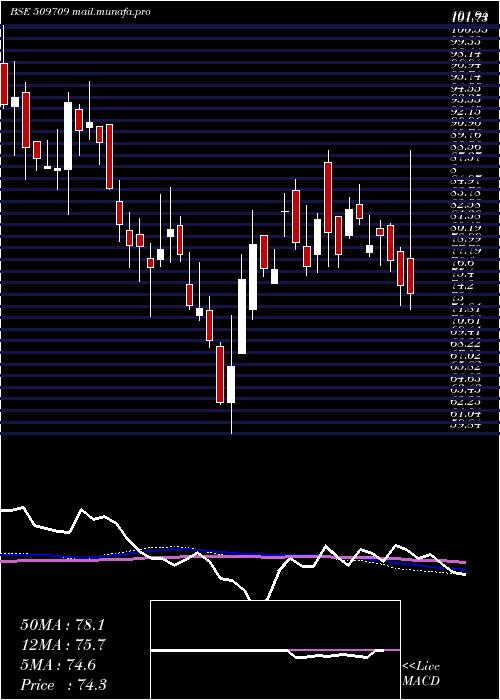Click the 84.97 price axis label
500x700 pixels.
pyautogui.click(x=466, y=181)
